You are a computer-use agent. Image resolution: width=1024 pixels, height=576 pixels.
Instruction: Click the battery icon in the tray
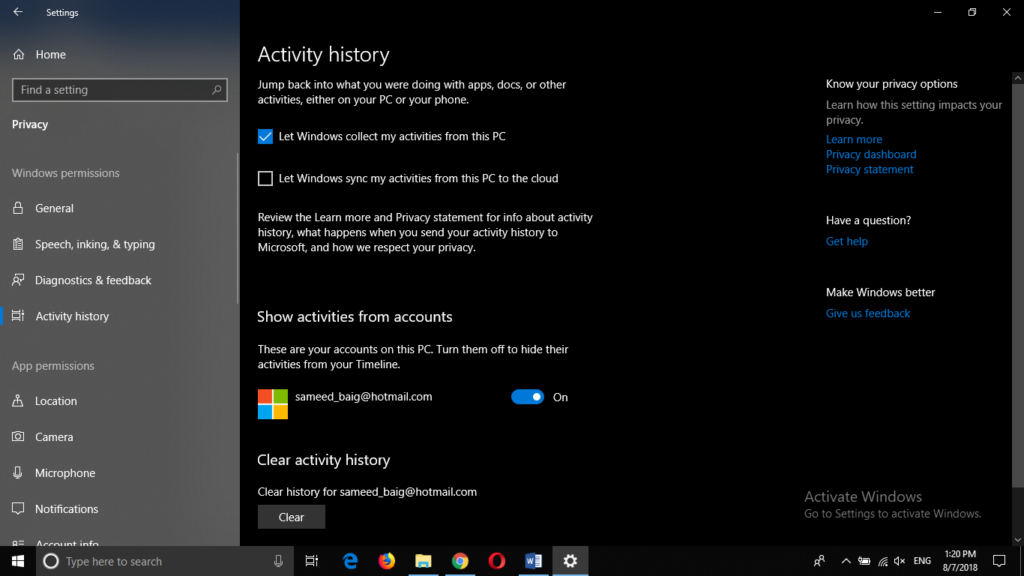pos(864,561)
